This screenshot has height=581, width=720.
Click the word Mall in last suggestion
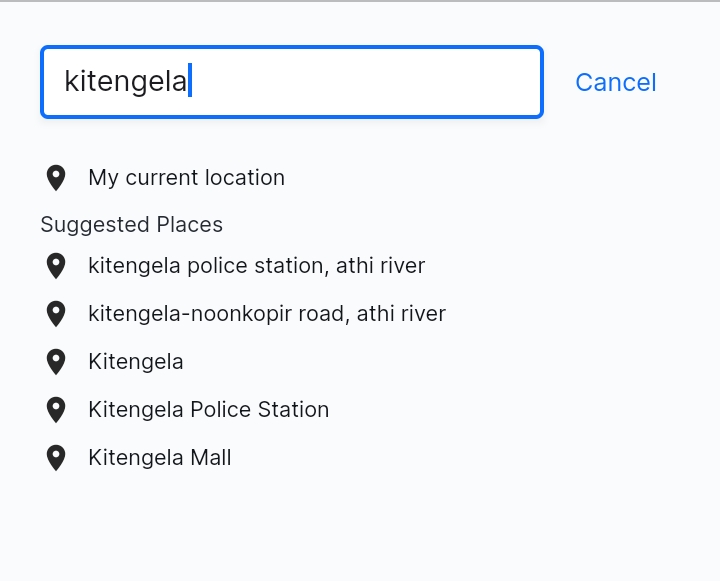coord(211,457)
